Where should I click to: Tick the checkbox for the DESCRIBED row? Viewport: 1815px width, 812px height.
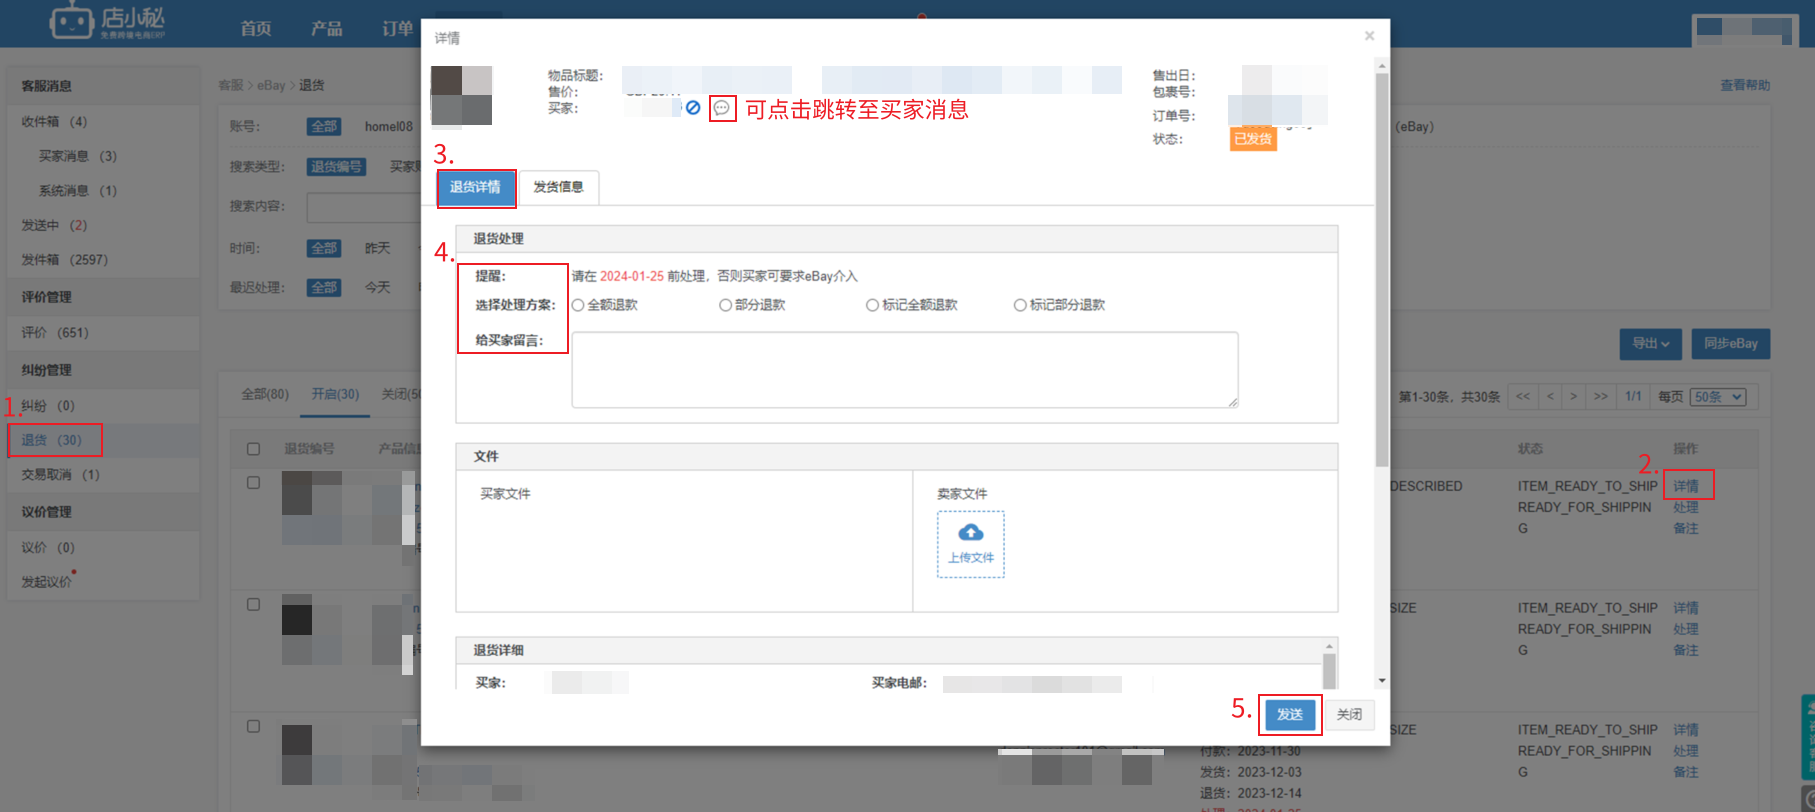pyautogui.click(x=254, y=483)
